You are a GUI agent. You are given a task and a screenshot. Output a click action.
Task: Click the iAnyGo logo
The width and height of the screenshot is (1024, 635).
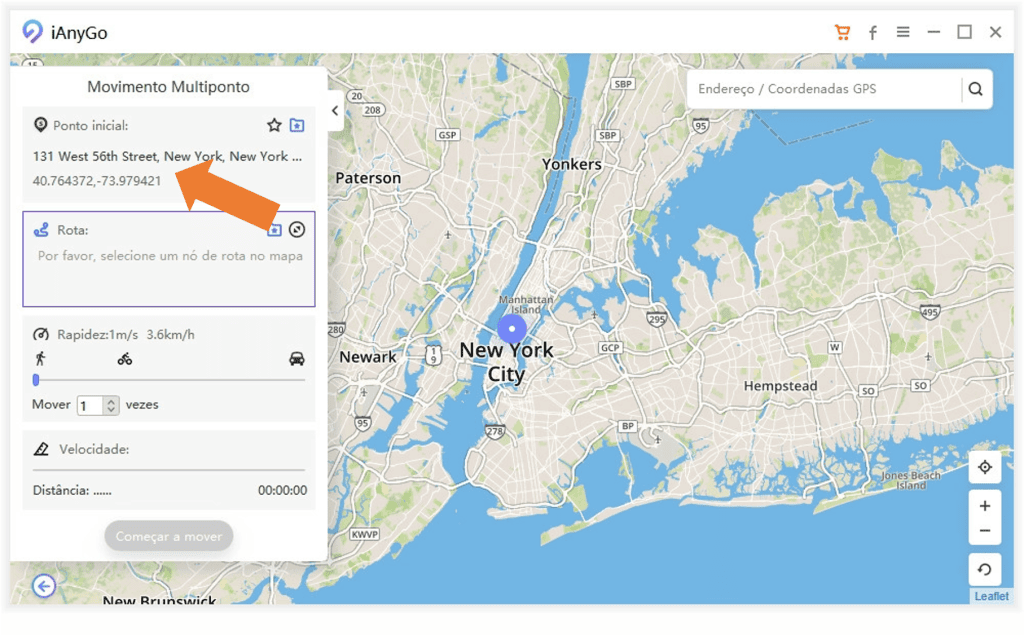(32, 31)
